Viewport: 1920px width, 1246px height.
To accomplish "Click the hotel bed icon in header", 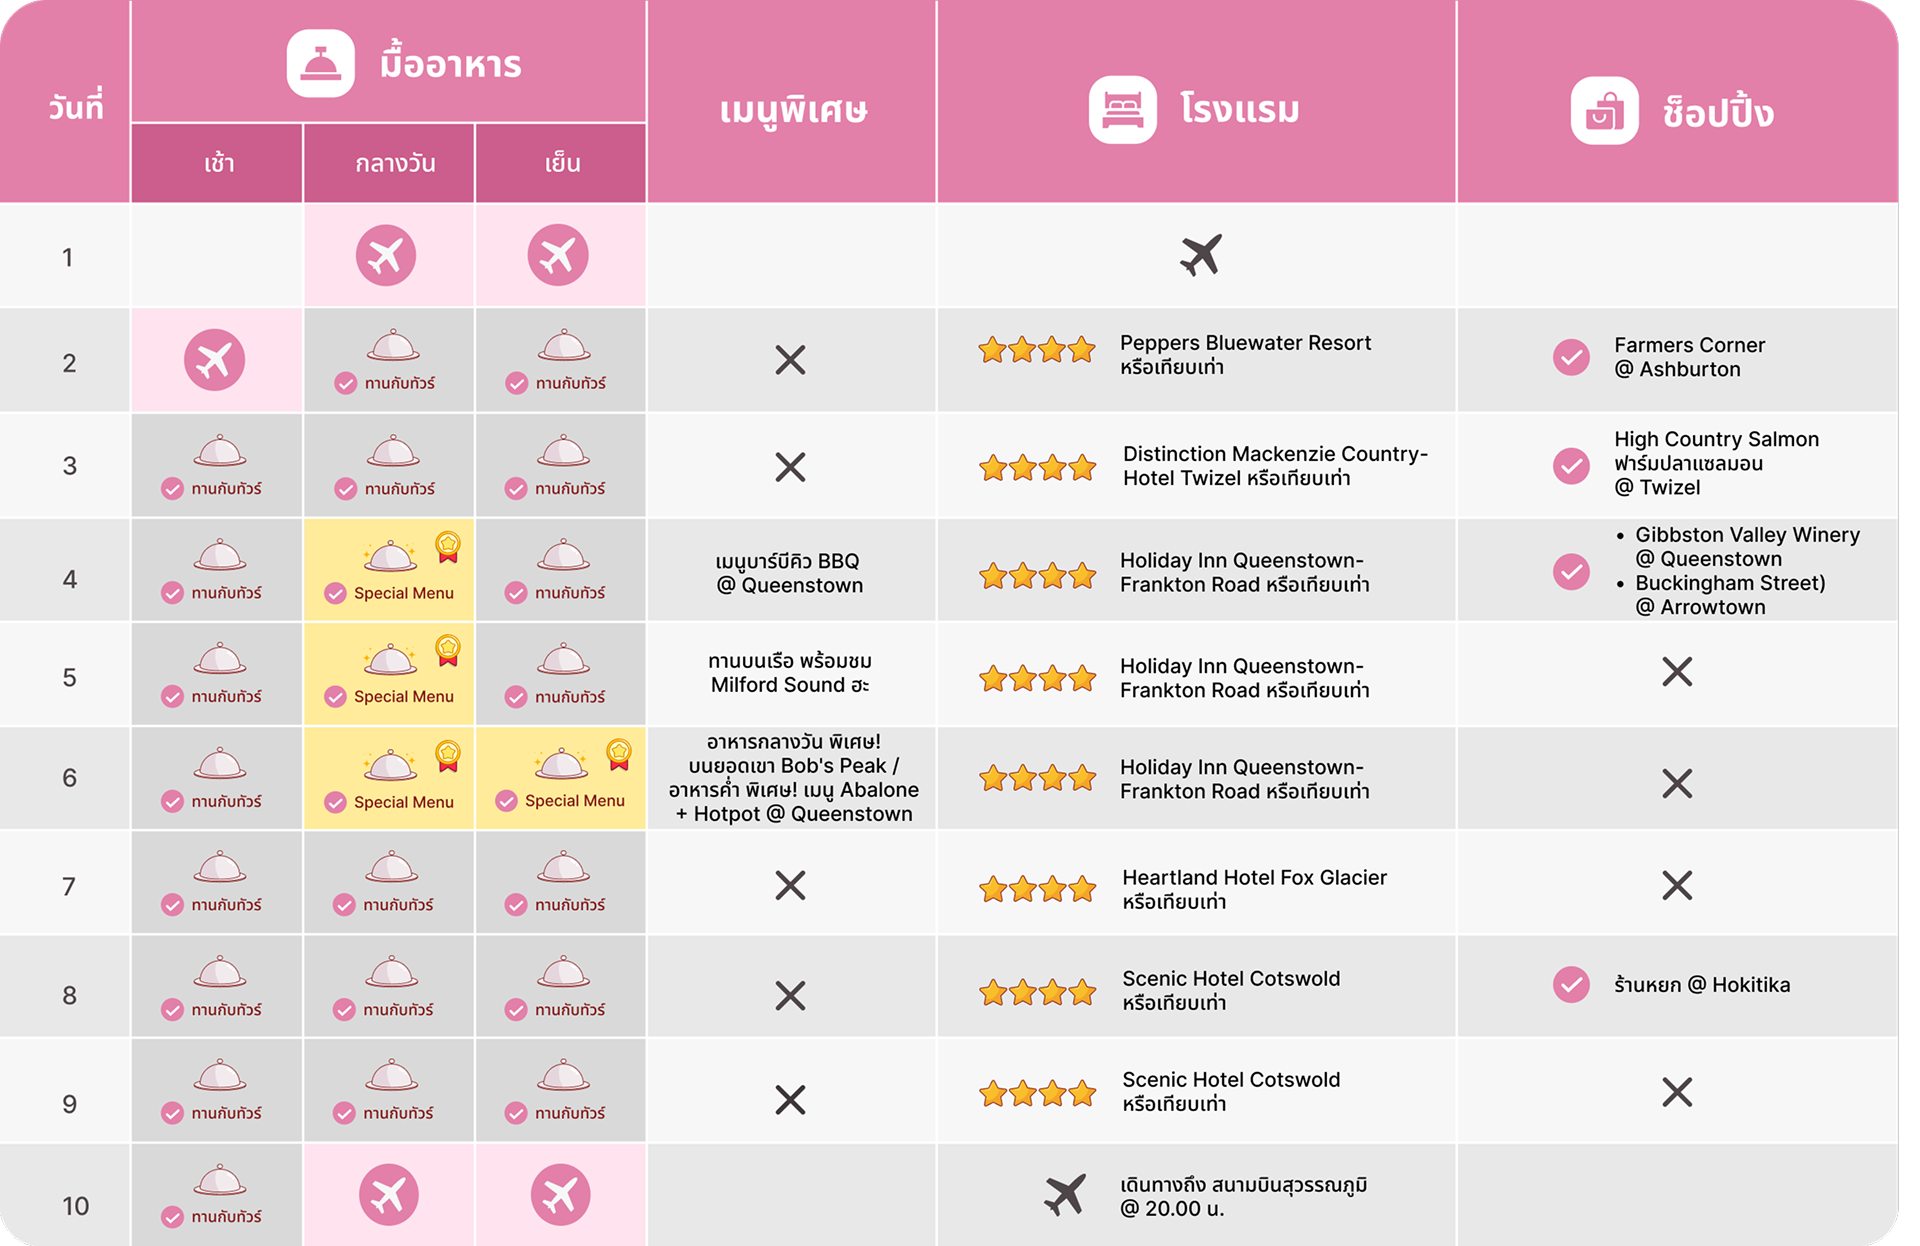I will pos(1122,109).
